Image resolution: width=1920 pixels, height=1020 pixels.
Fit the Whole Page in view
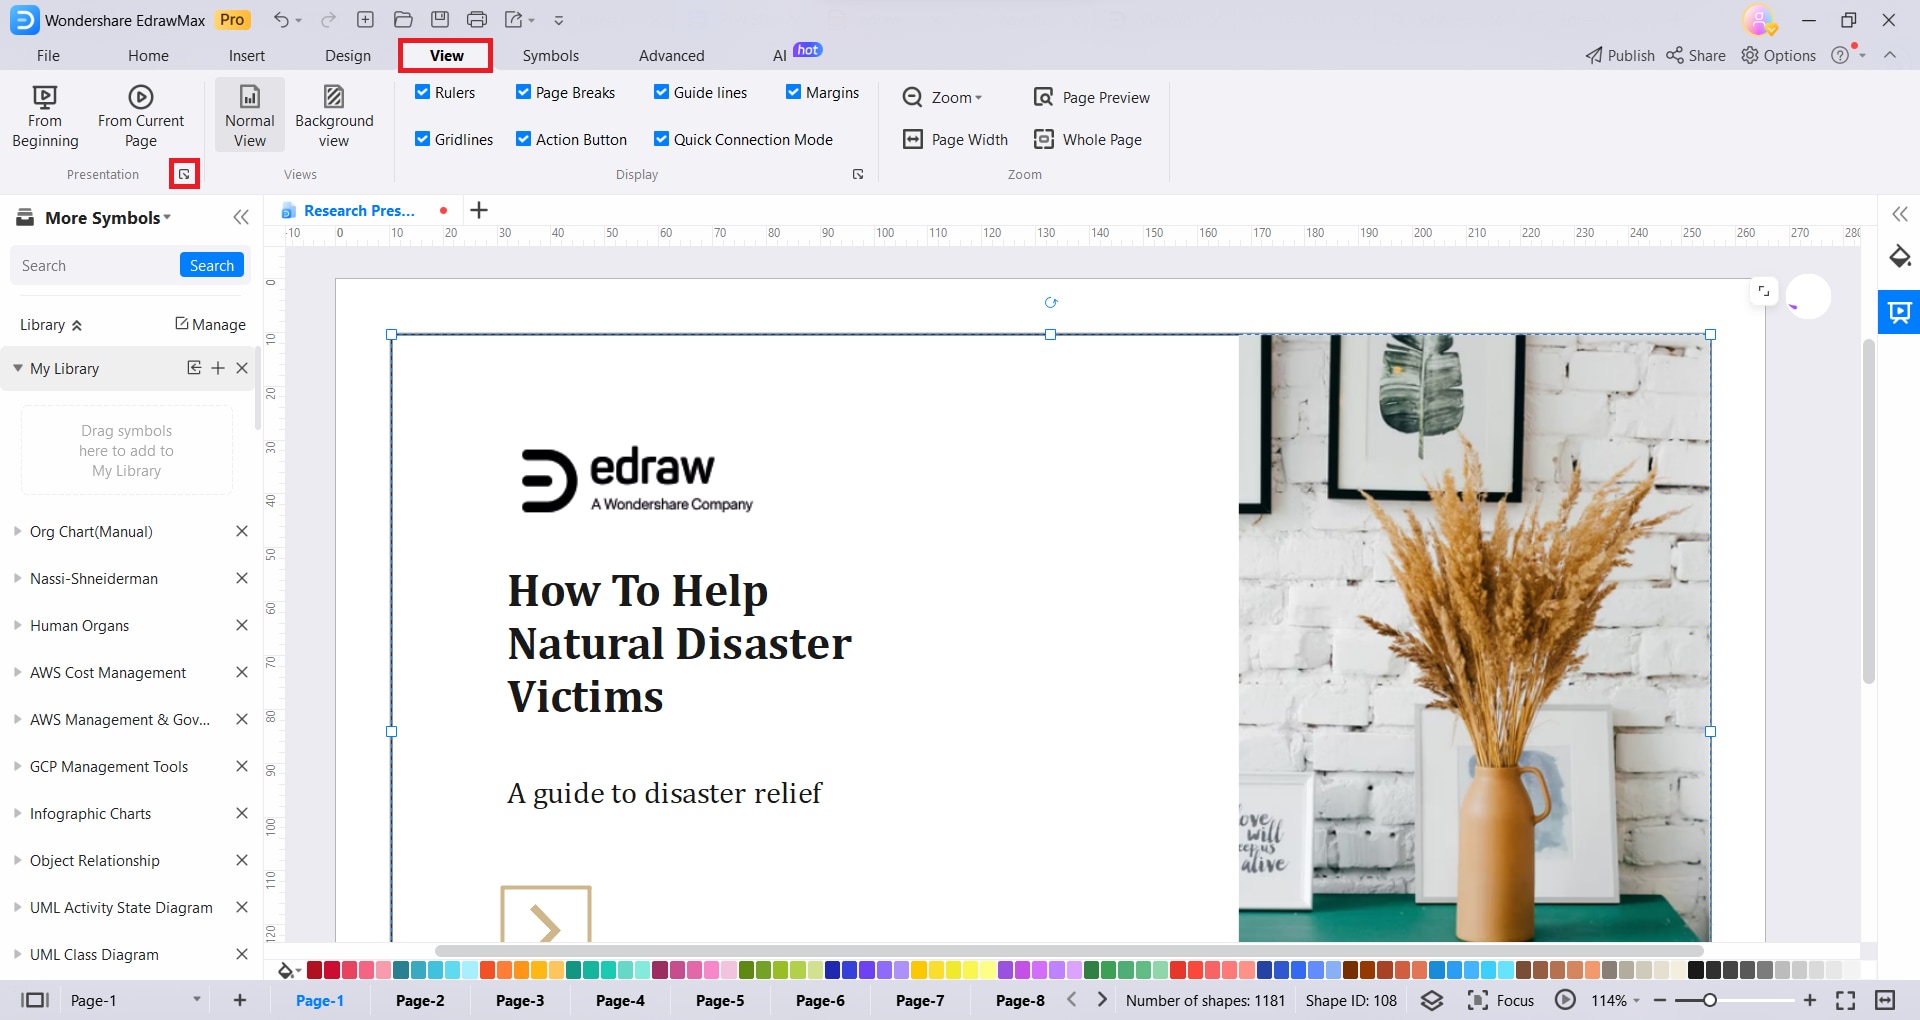[1088, 139]
